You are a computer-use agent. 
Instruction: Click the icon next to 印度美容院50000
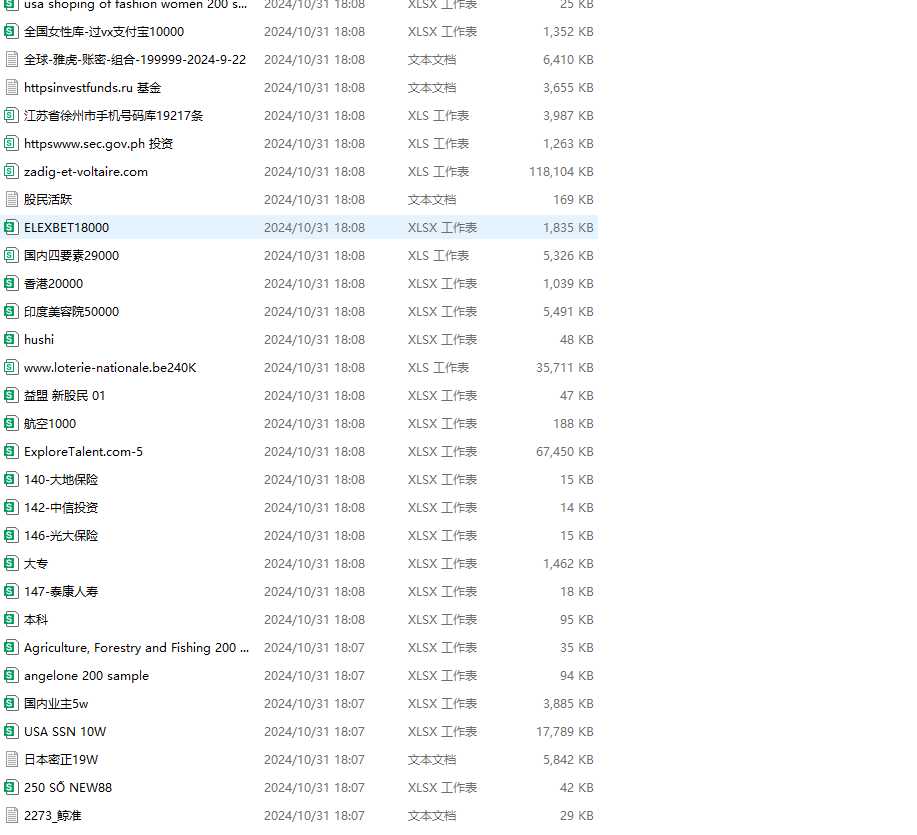coord(11,312)
